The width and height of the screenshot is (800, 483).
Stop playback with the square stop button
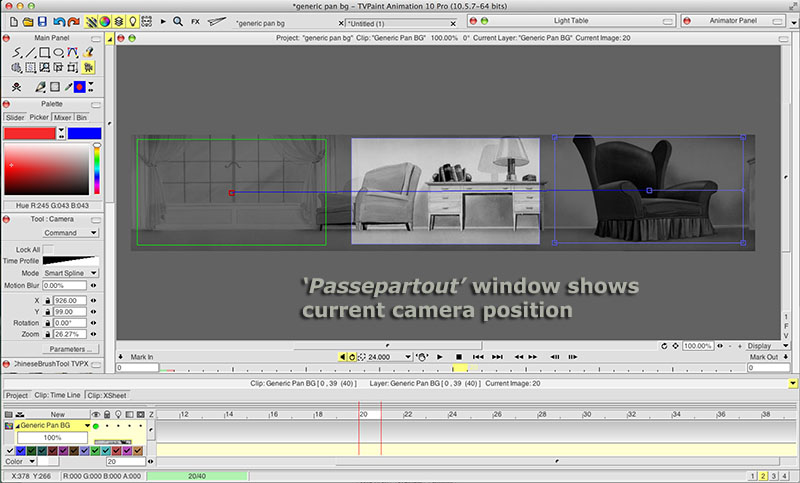(459, 357)
